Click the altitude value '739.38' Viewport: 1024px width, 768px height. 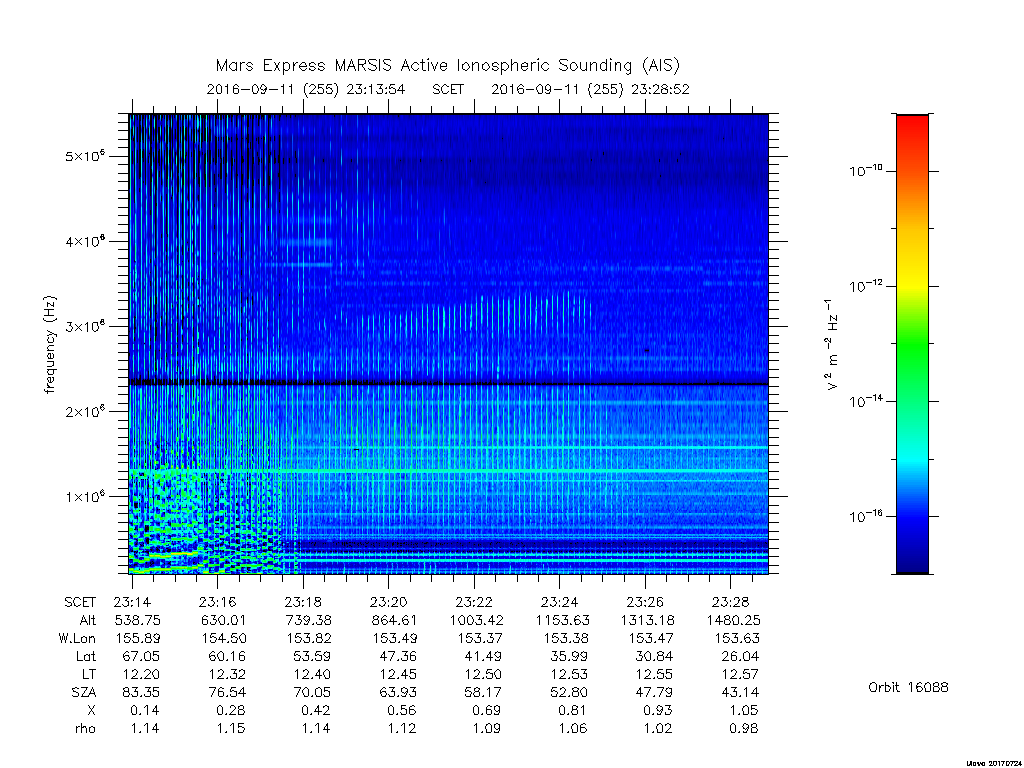[x=308, y=620]
